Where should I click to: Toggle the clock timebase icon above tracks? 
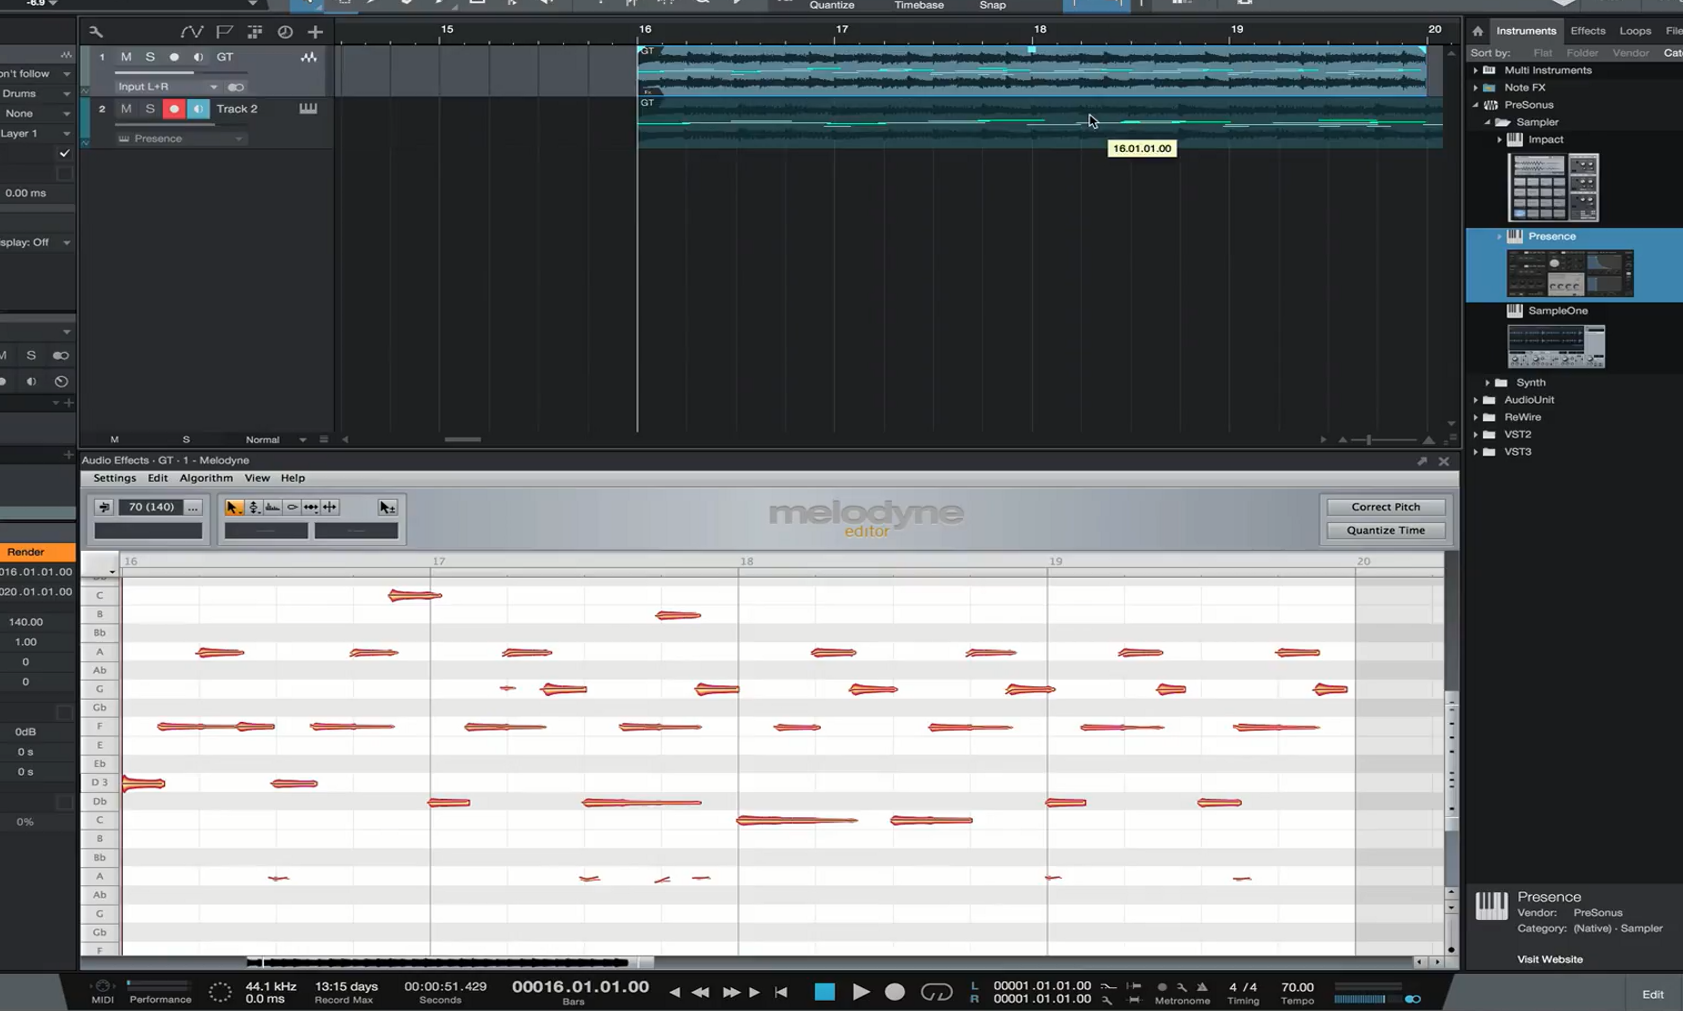(x=285, y=32)
